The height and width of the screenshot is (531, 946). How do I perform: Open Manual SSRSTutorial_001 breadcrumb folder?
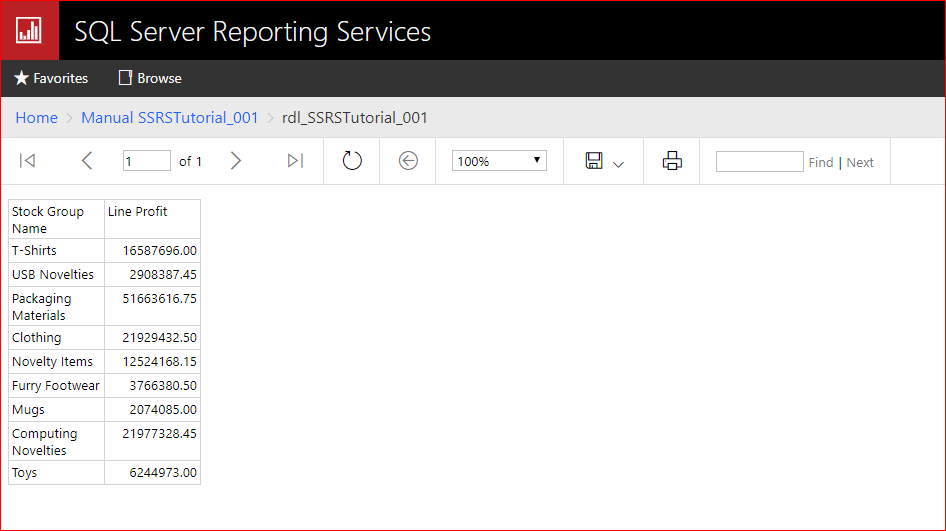click(x=170, y=118)
